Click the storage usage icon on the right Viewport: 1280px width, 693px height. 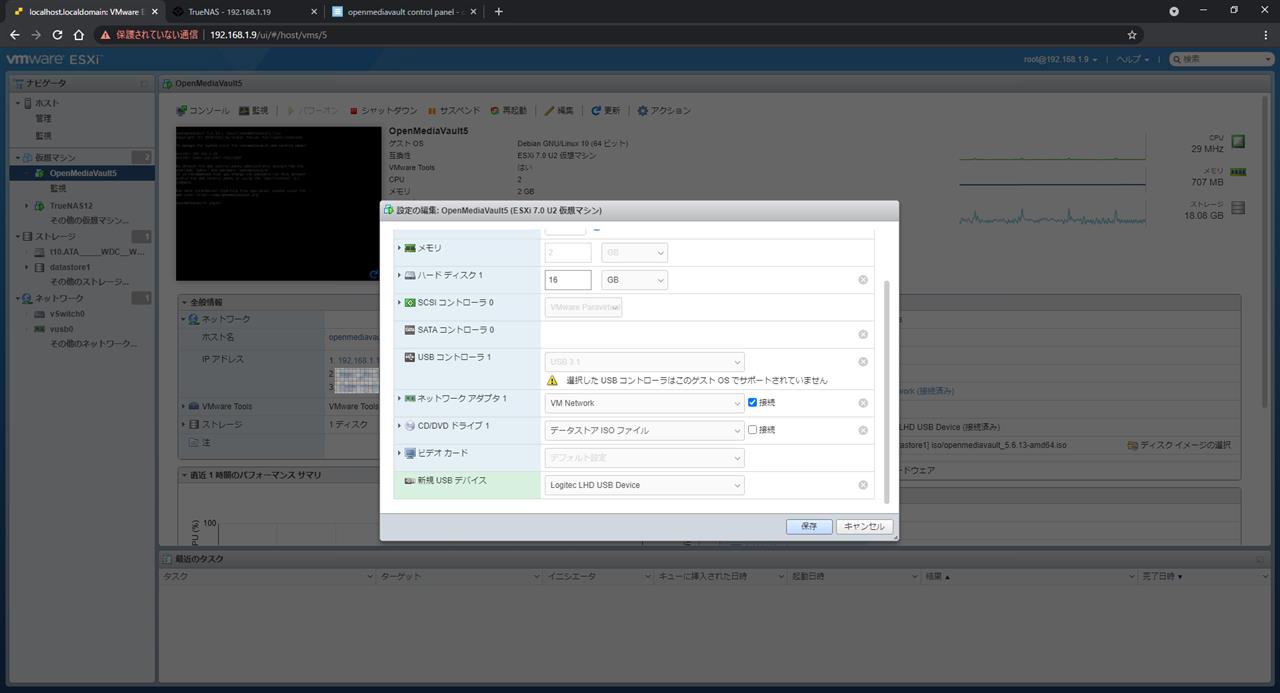[x=1238, y=208]
